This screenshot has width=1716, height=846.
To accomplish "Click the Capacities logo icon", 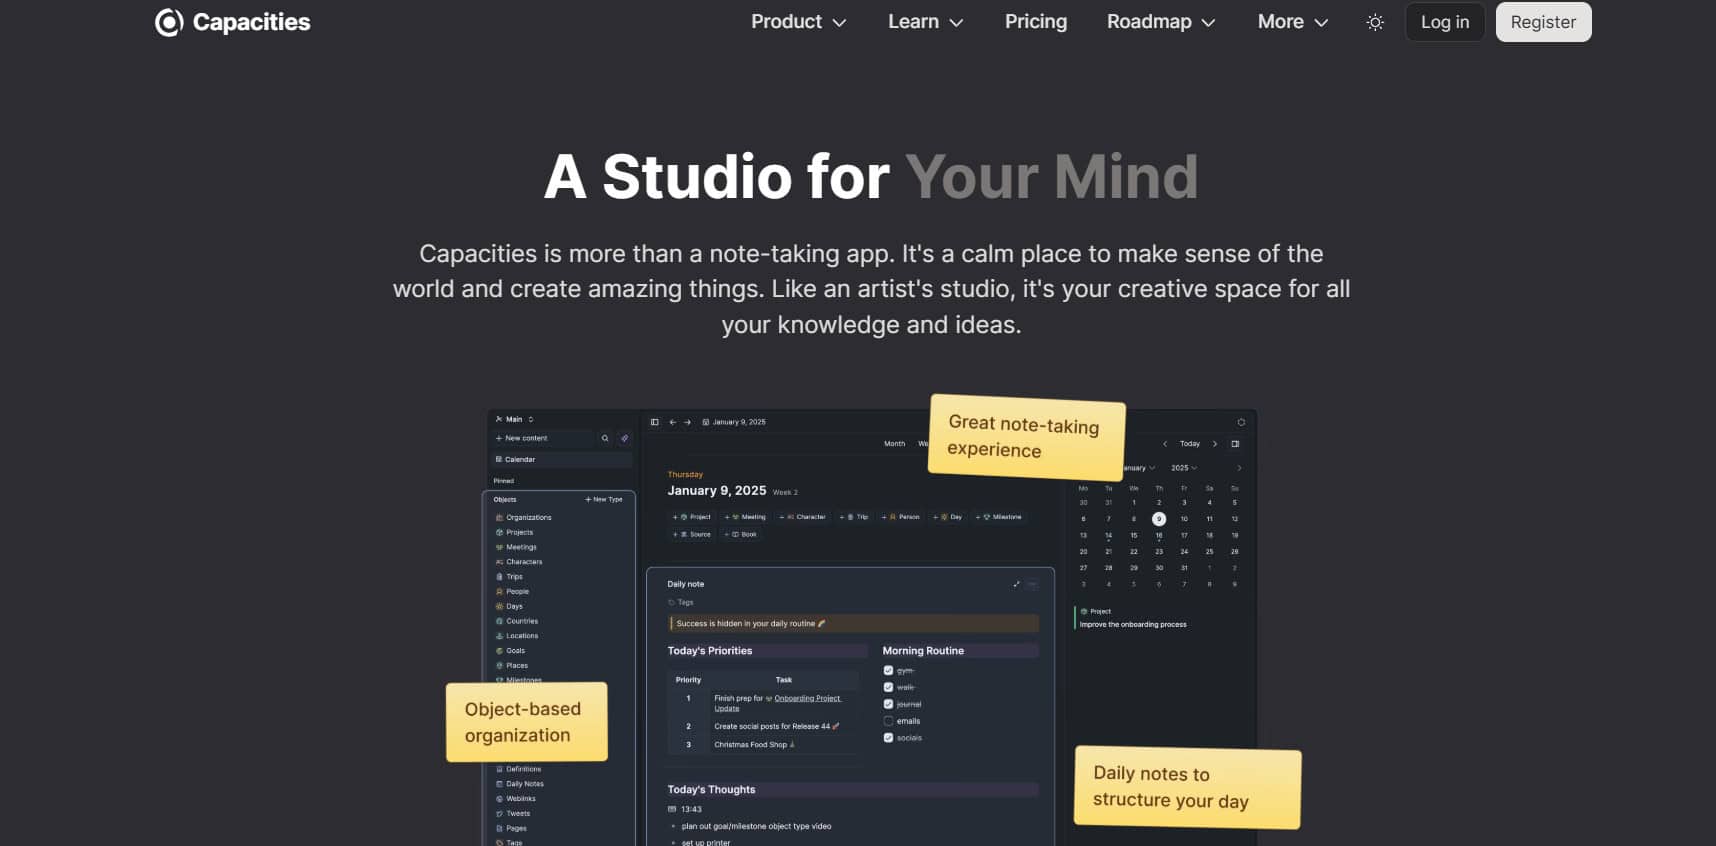I will pos(169,22).
